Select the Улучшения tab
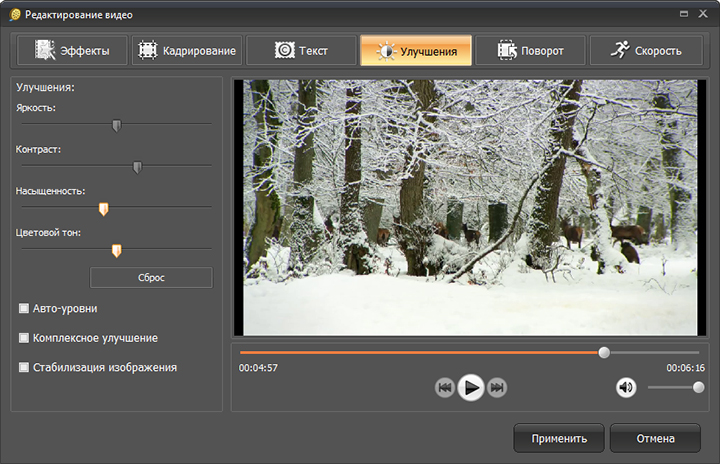720x464 pixels. click(x=415, y=51)
